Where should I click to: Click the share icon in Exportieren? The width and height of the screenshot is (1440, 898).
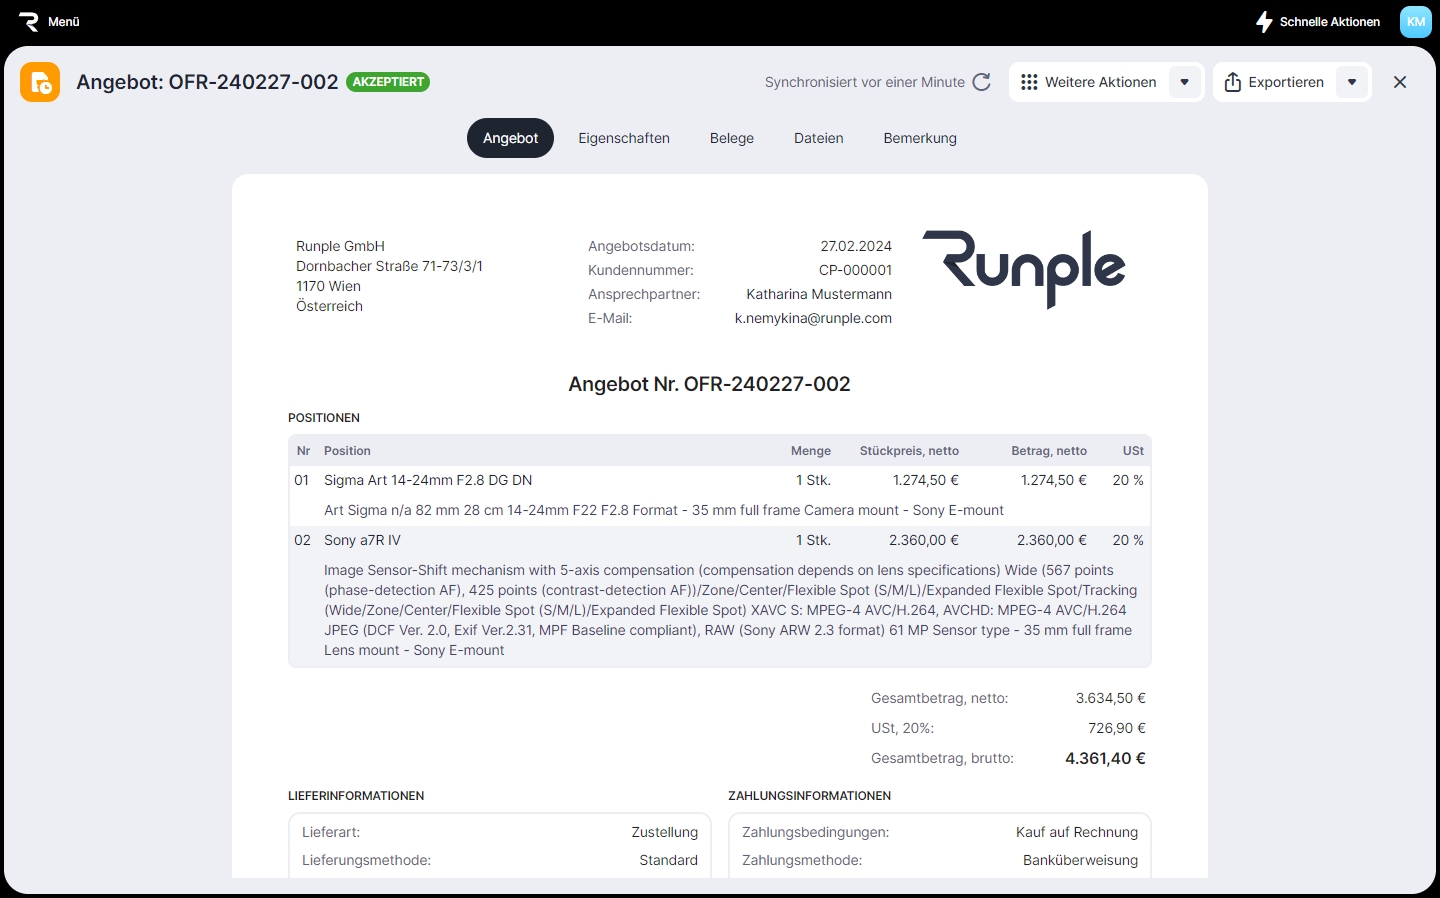1233,82
